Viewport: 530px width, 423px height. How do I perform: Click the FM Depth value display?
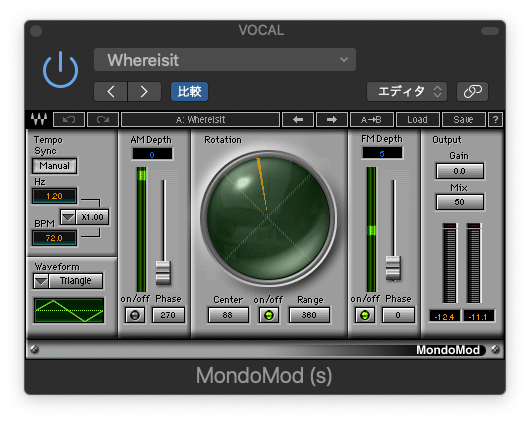pyautogui.click(x=382, y=154)
